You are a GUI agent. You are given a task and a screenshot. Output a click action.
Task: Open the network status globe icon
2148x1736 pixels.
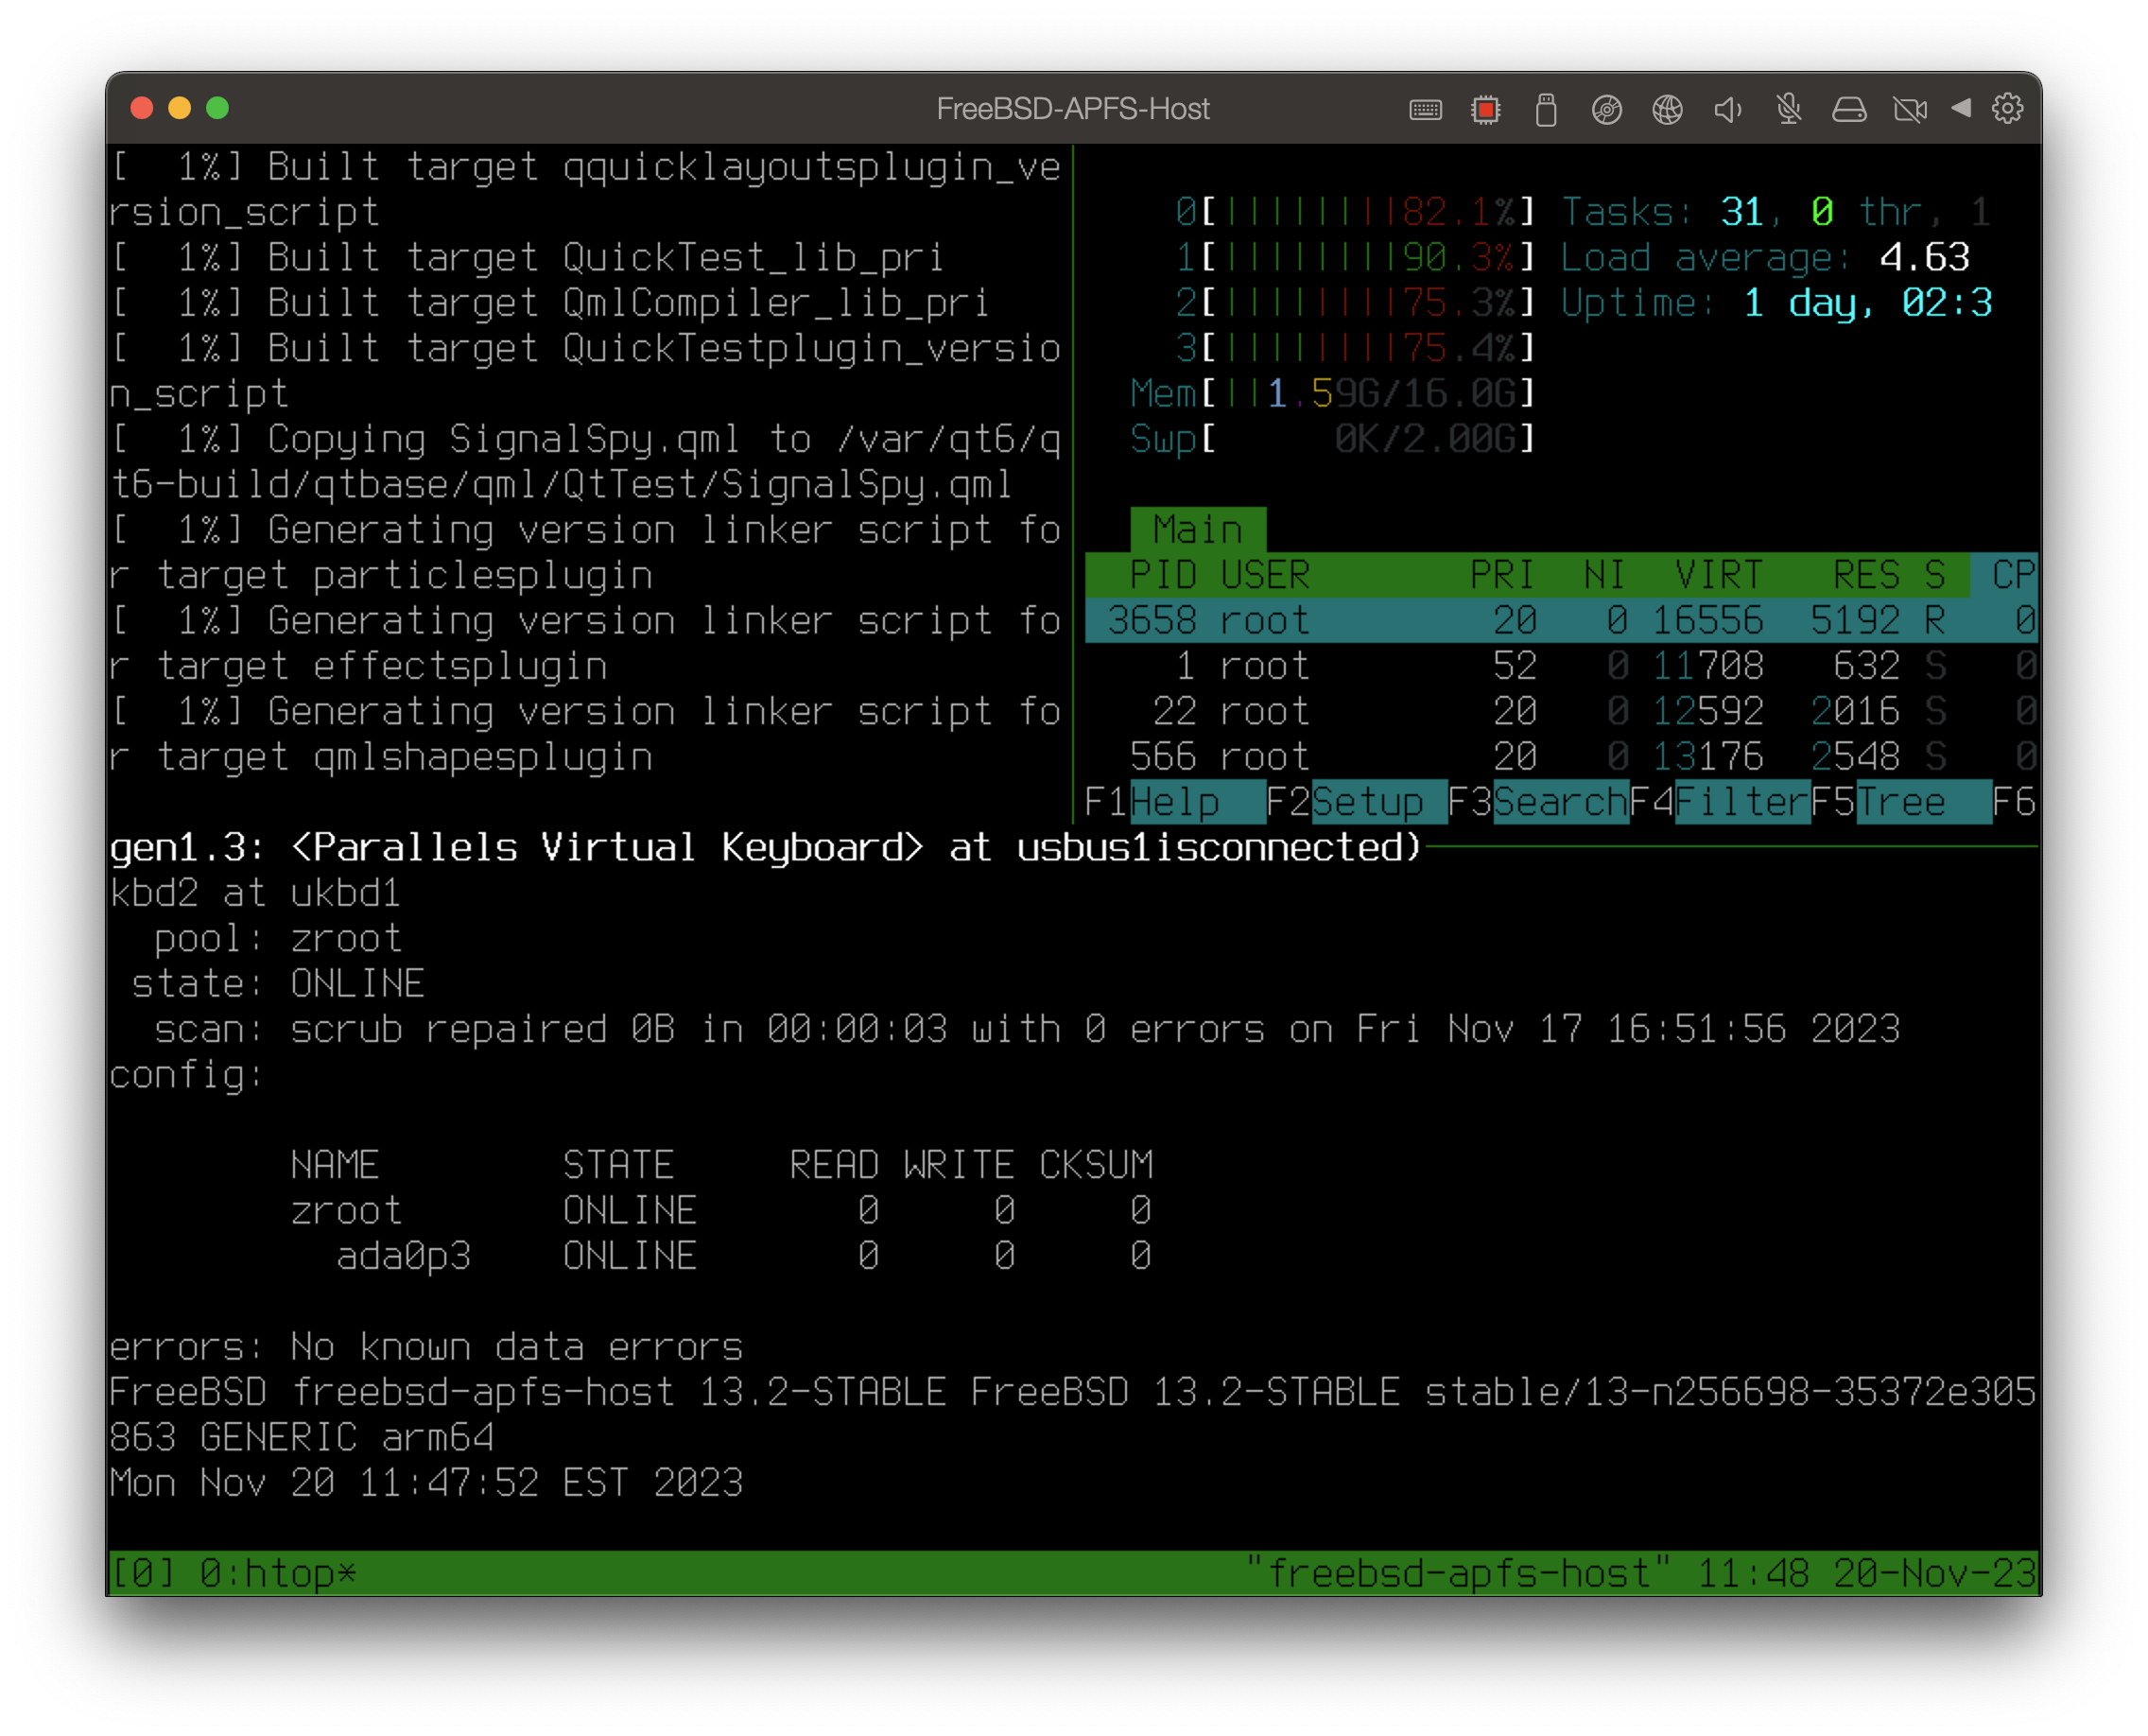(1667, 110)
